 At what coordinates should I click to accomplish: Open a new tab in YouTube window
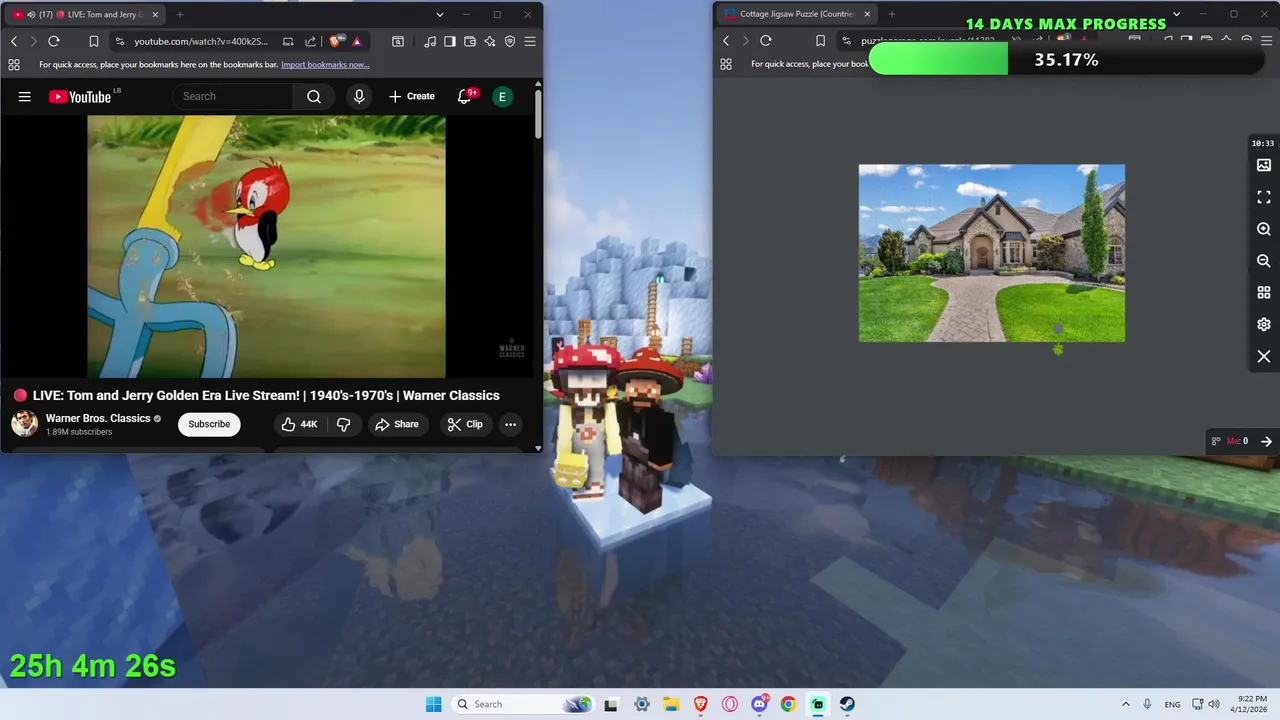point(180,14)
